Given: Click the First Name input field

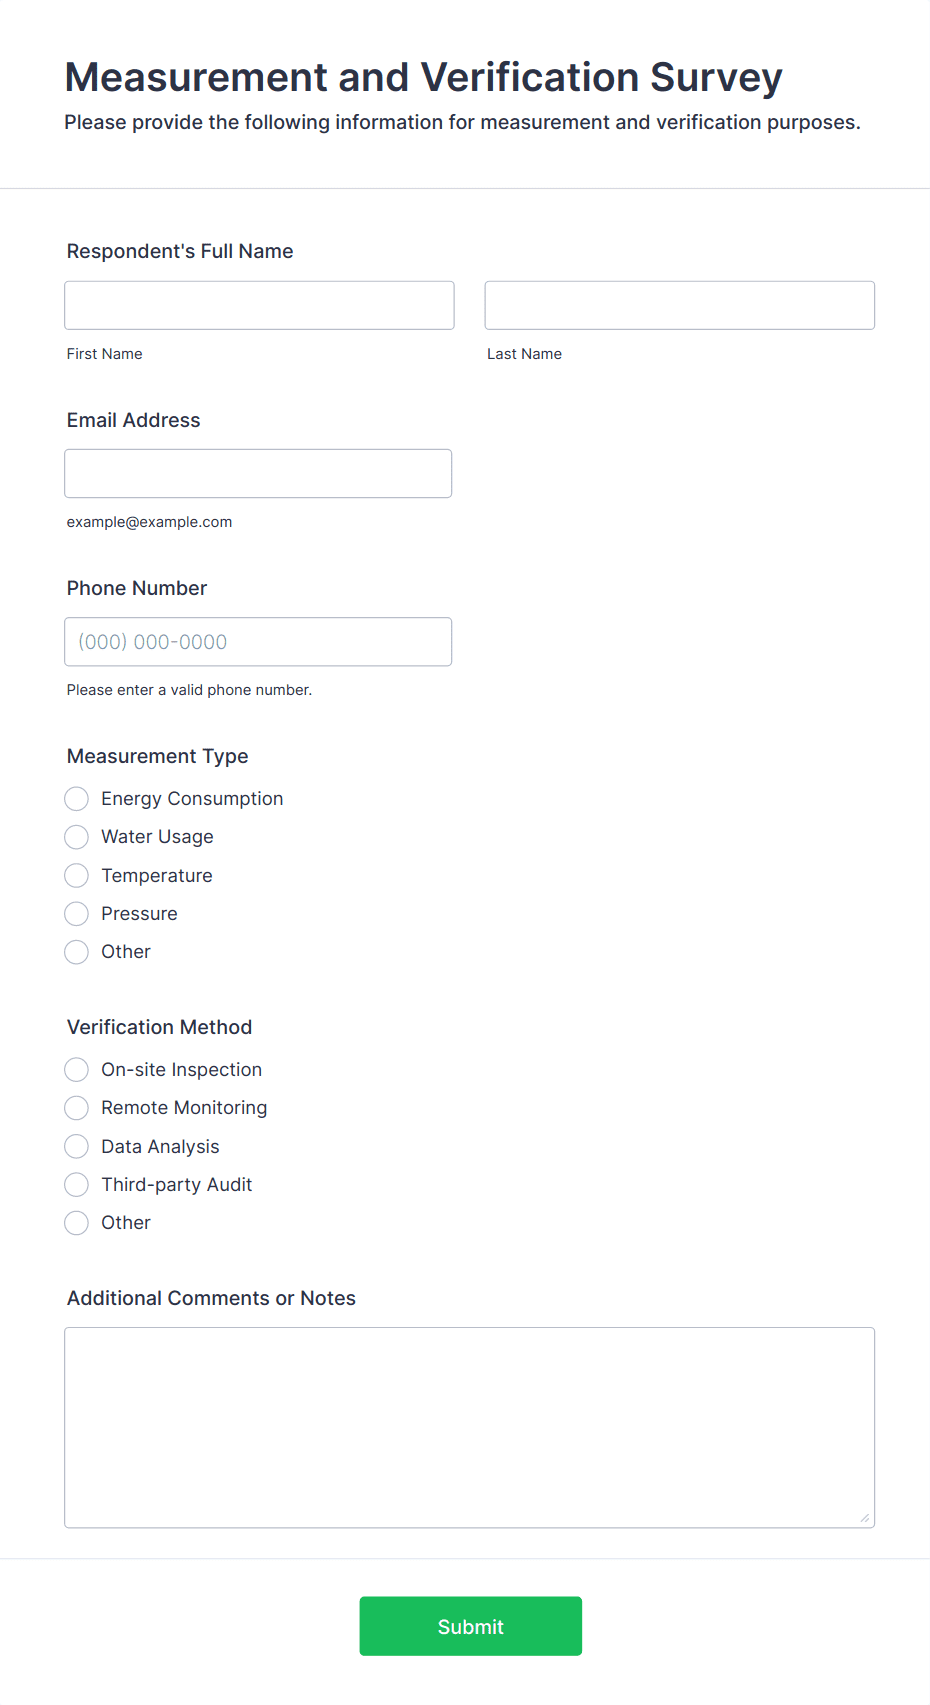Looking at the screenshot, I should tap(259, 305).
